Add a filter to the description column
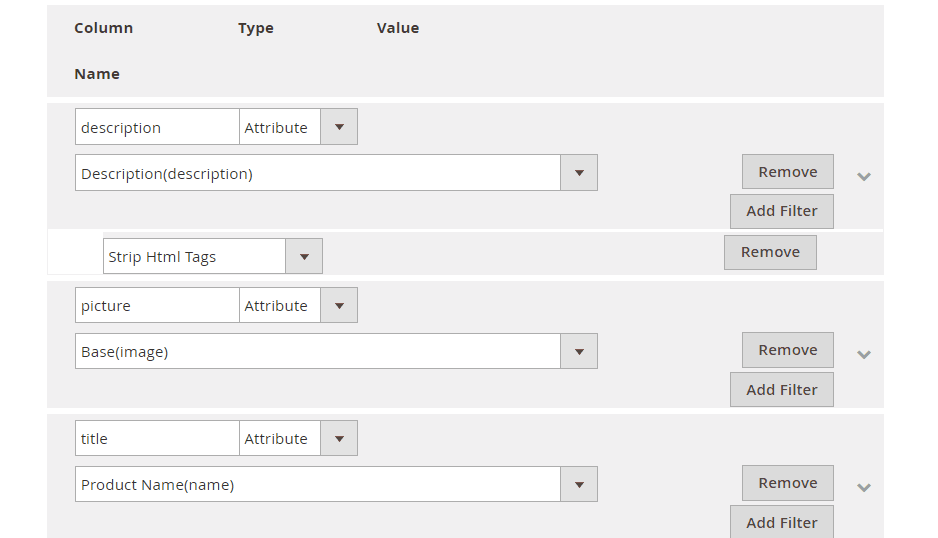The height and width of the screenshot is (538, 938). 782,211
